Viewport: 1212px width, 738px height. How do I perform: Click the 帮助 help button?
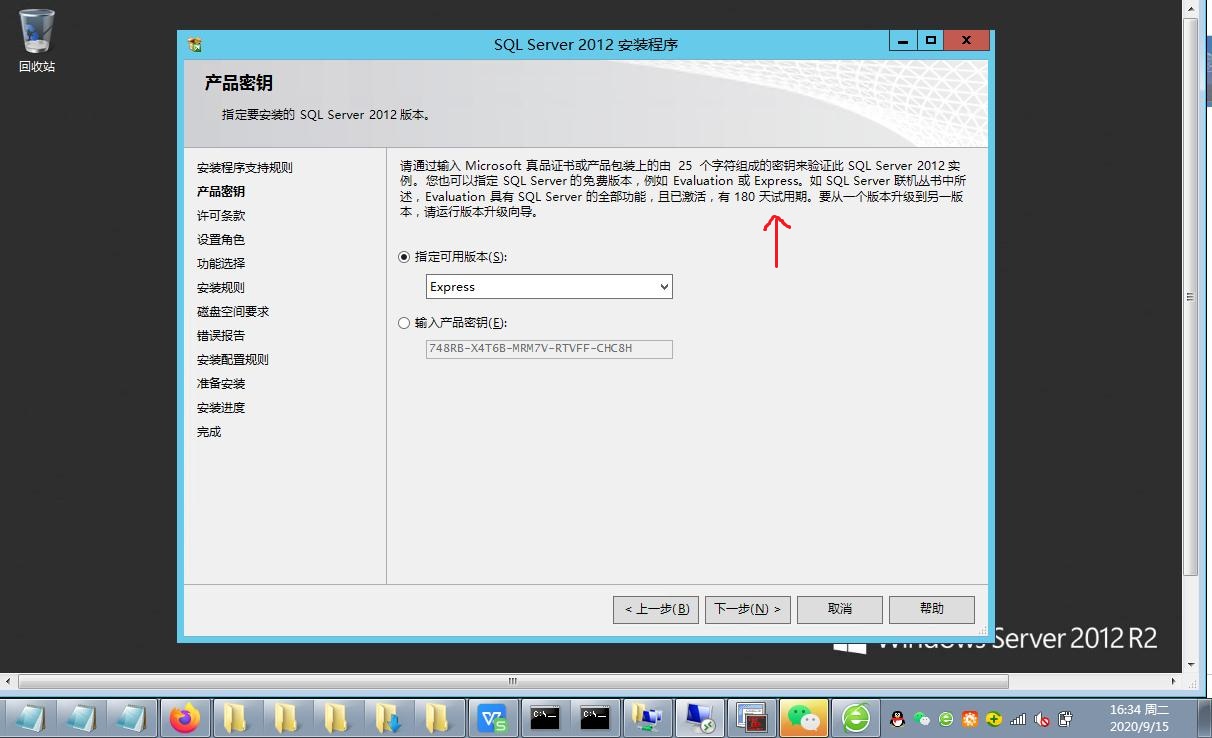pyautogui.click(x=931, y=609)
